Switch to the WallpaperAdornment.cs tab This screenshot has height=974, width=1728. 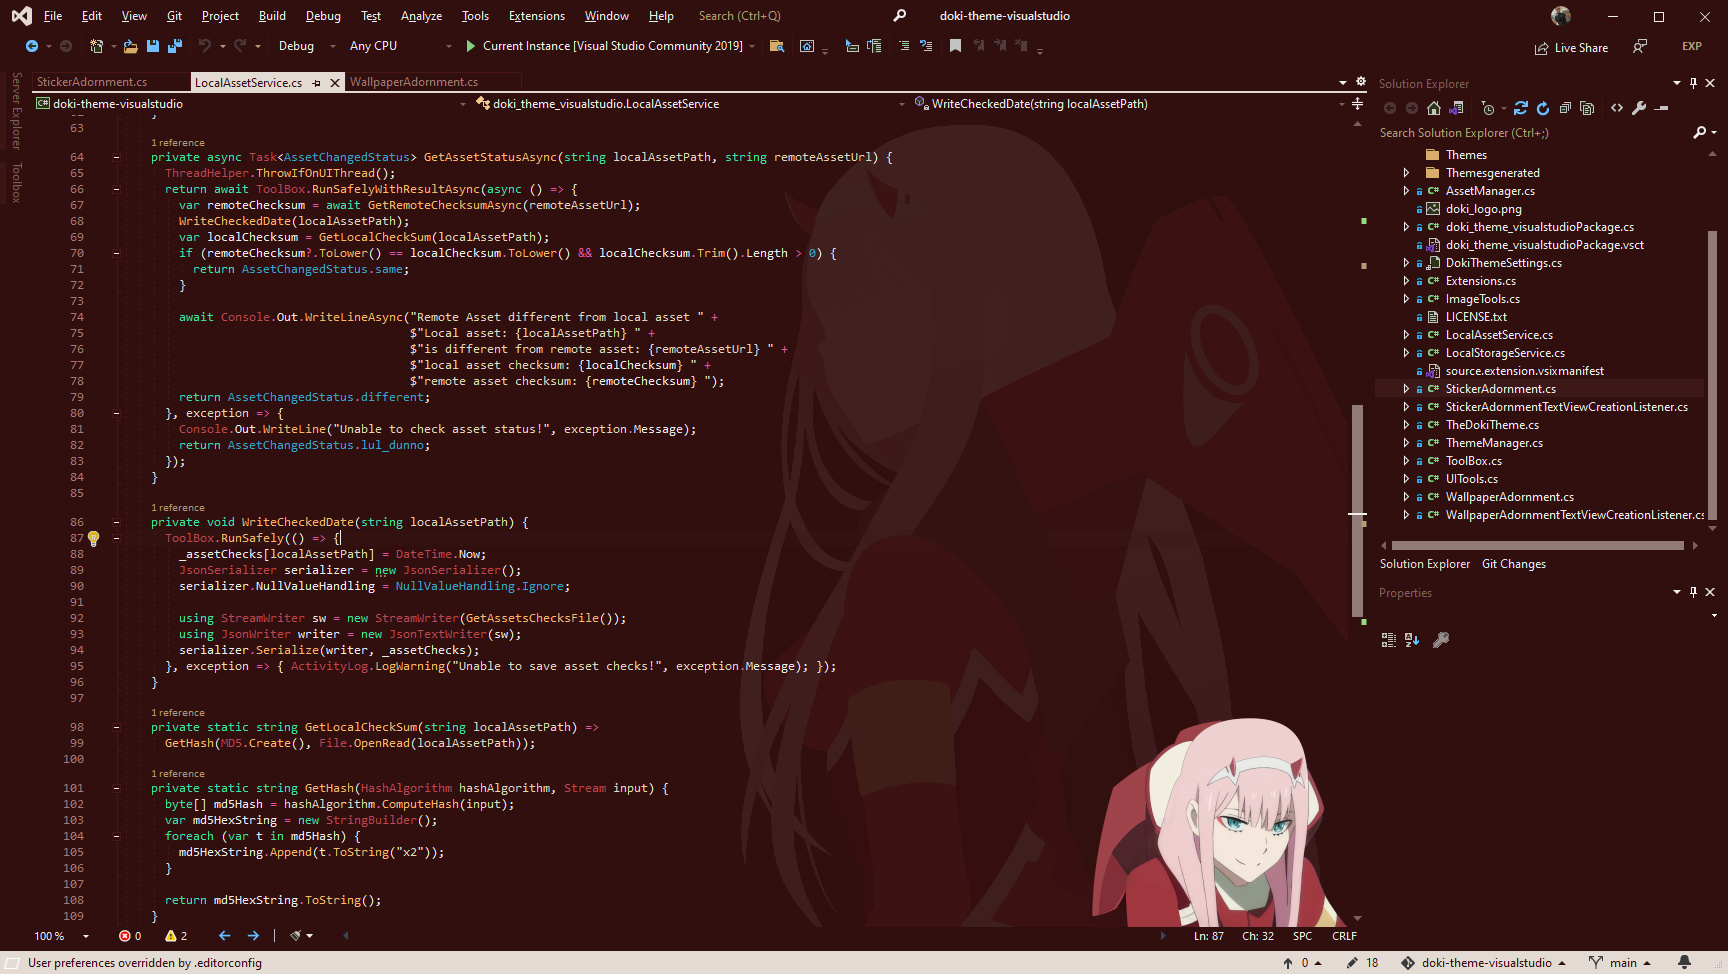[x=414, y=82]
